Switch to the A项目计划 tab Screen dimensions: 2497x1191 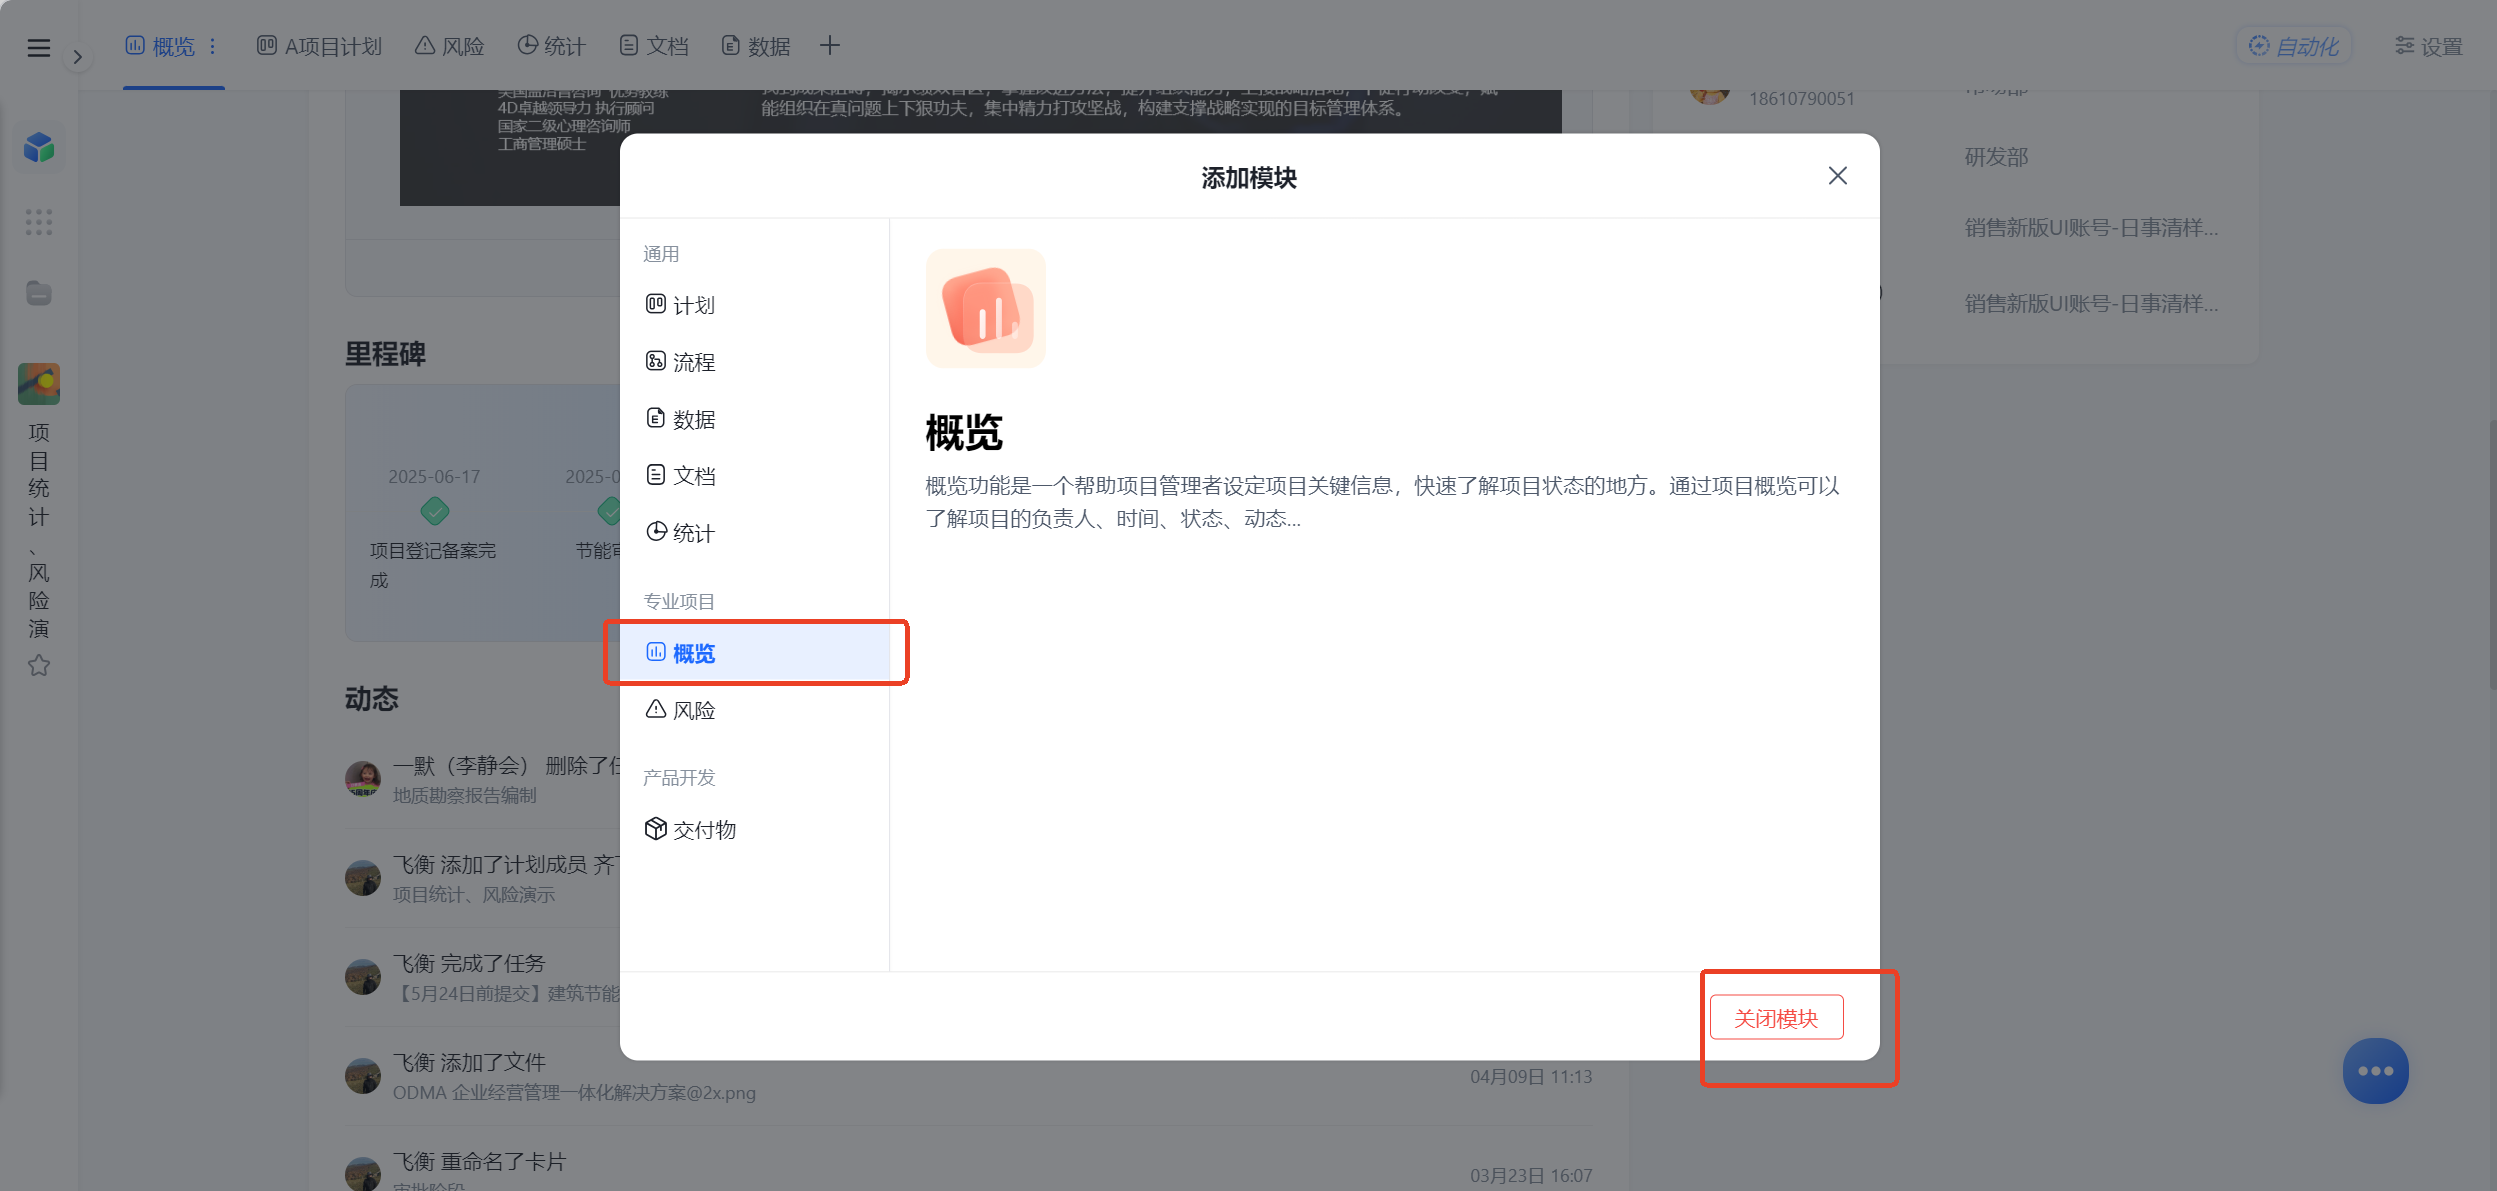click(x=319, y=46)
